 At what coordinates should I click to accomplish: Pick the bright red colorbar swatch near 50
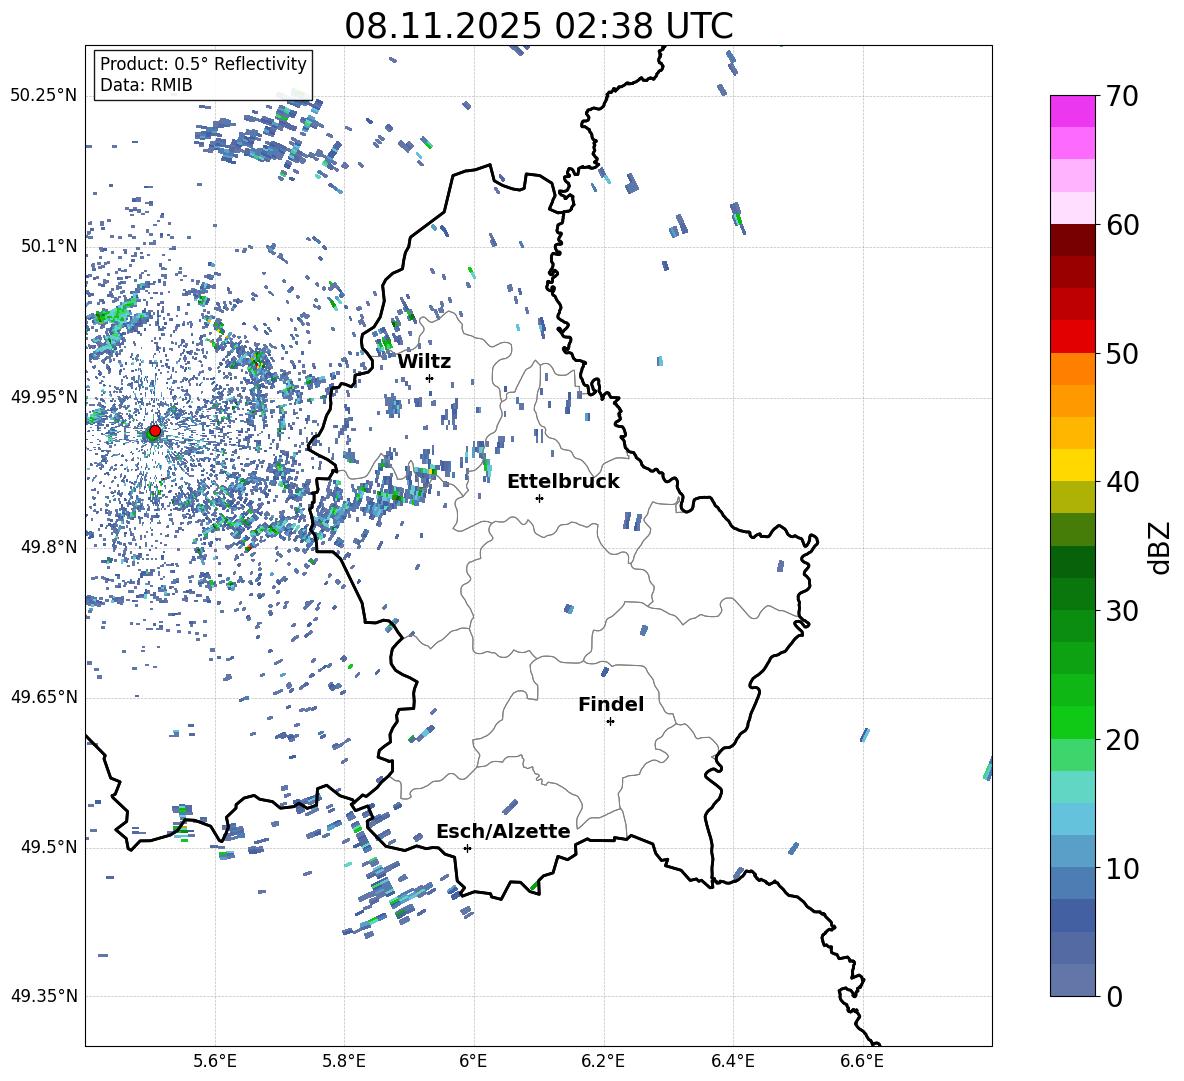1072,336
